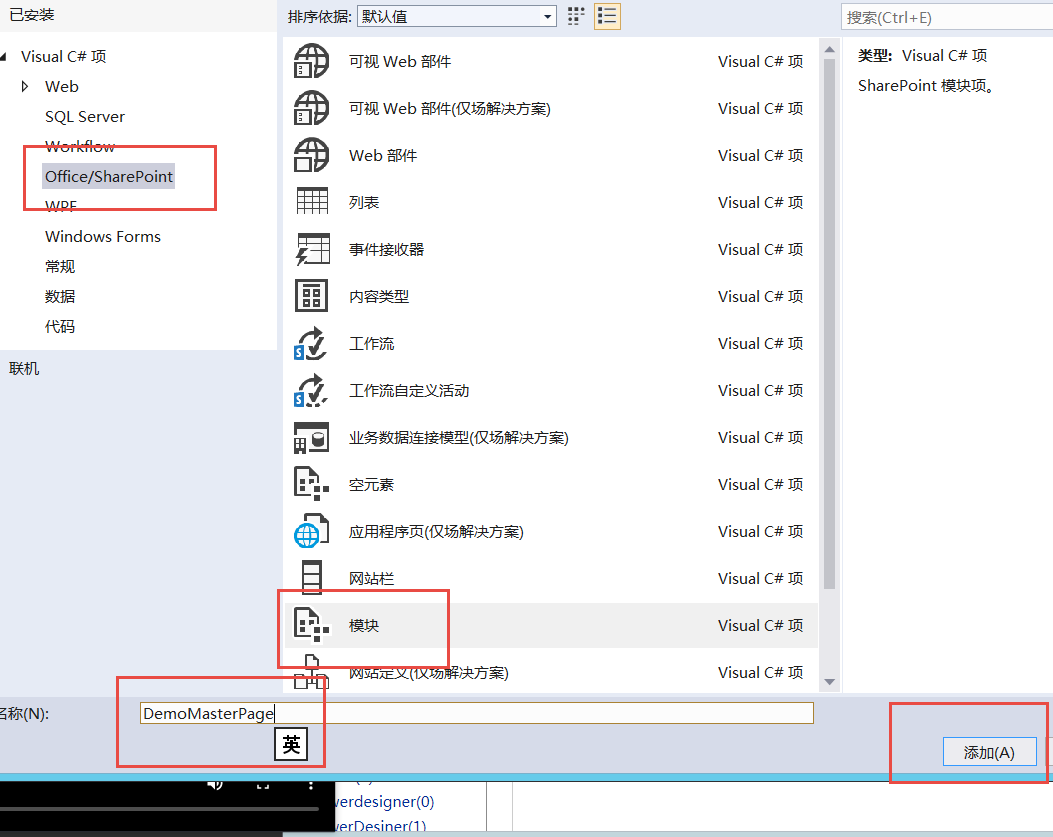
Task: Select the Windows Forms category
Action: (x=103, y=236)
